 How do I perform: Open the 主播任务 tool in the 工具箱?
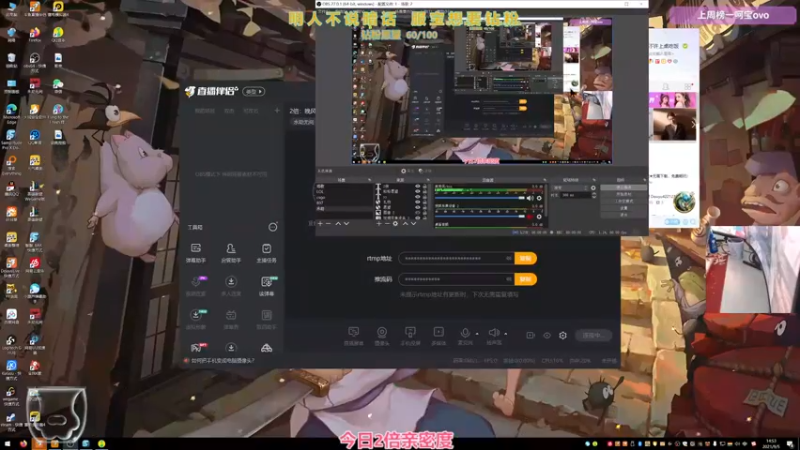point(266,252)
